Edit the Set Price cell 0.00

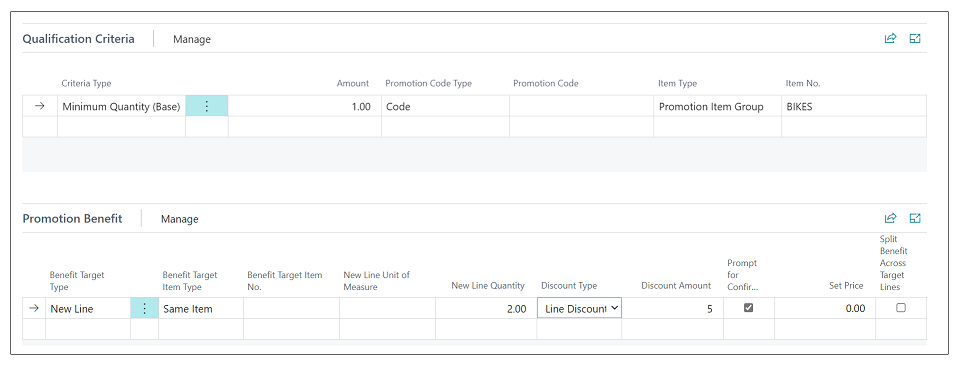824,309
